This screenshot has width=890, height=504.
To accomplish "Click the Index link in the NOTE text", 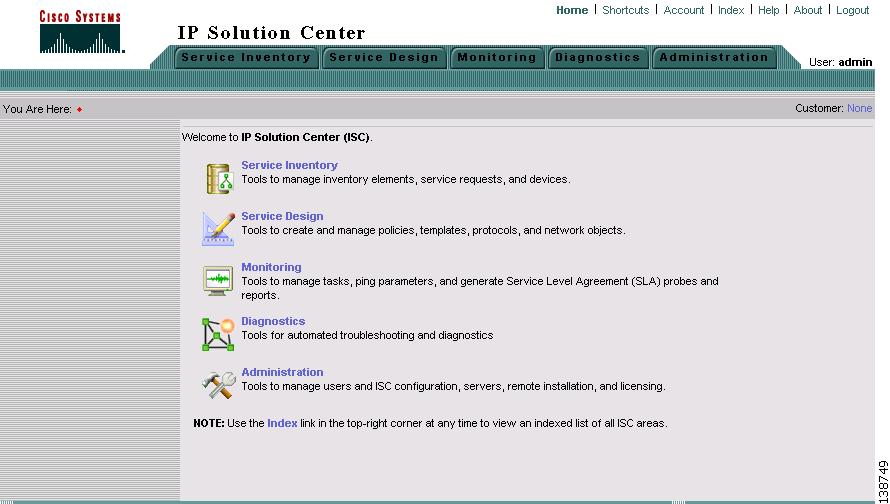I will 282,423.
